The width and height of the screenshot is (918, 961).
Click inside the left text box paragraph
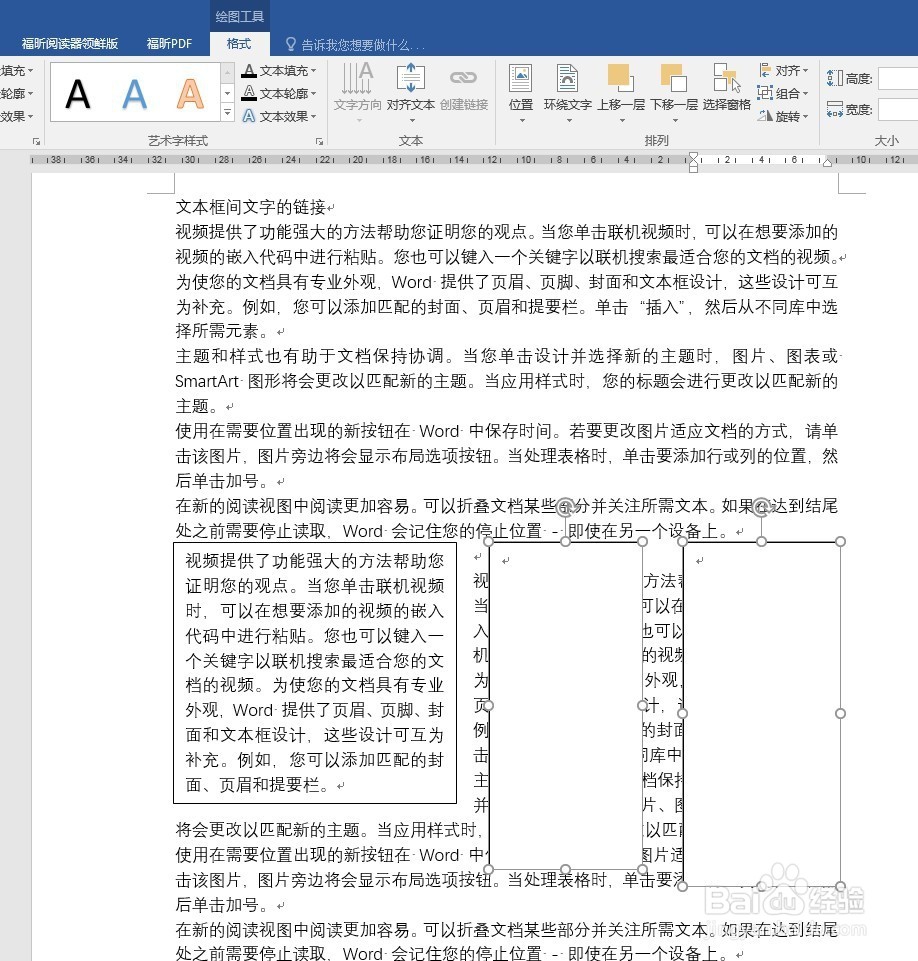[x=315, y=672]
